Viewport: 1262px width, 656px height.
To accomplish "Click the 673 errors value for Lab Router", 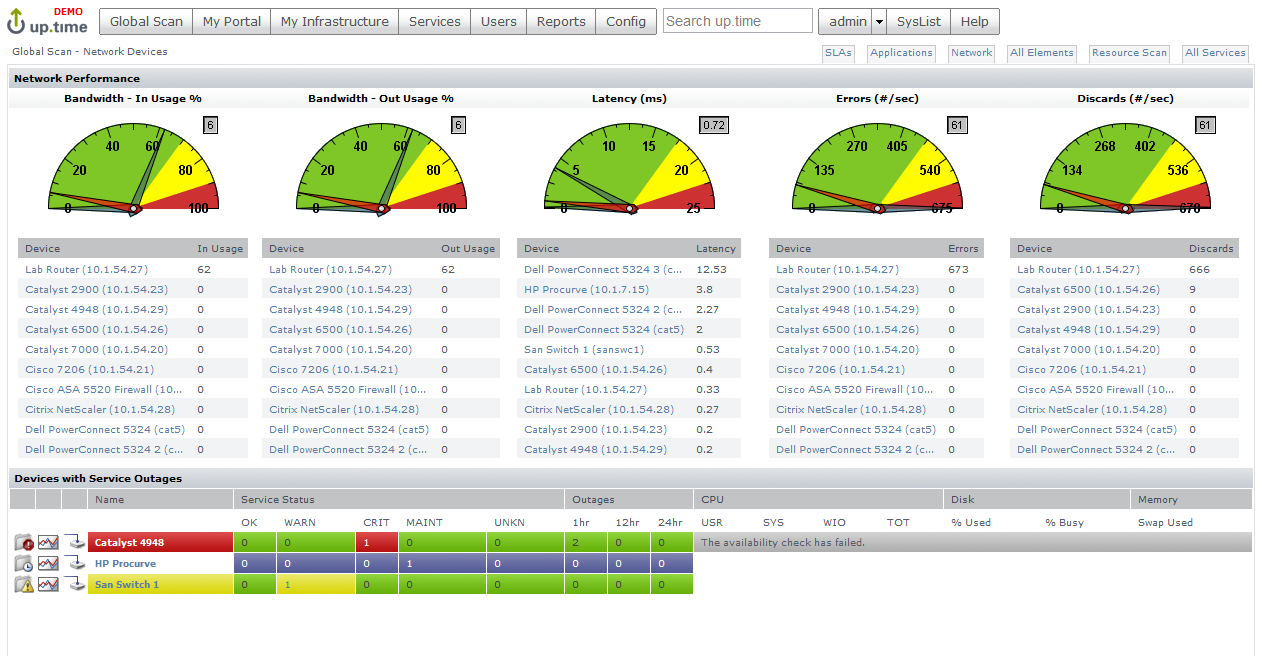I will pos(957,269).
